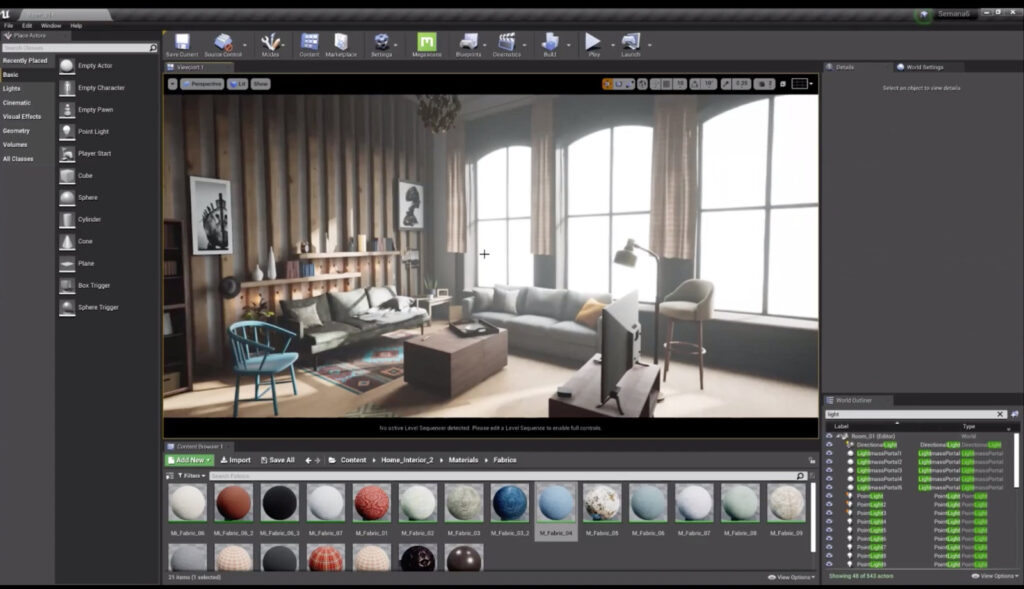Open the Marketplace toolbar icon
1024x589 pixels.
point(341,42)
